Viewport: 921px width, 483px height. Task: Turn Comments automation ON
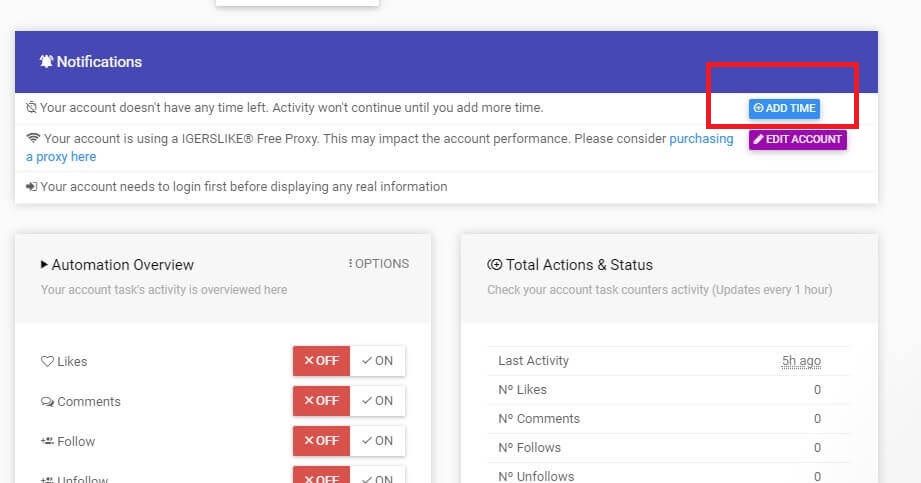click(377, 401)
